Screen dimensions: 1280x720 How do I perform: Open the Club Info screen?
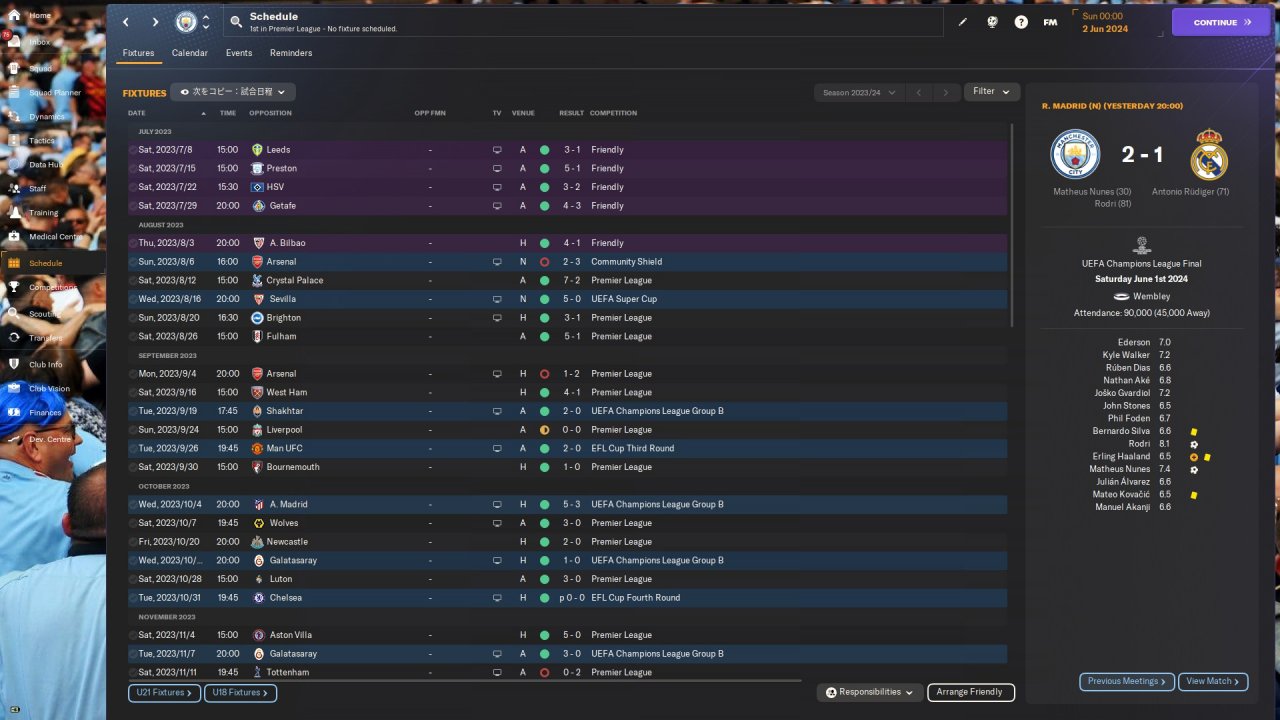(45, 365)
